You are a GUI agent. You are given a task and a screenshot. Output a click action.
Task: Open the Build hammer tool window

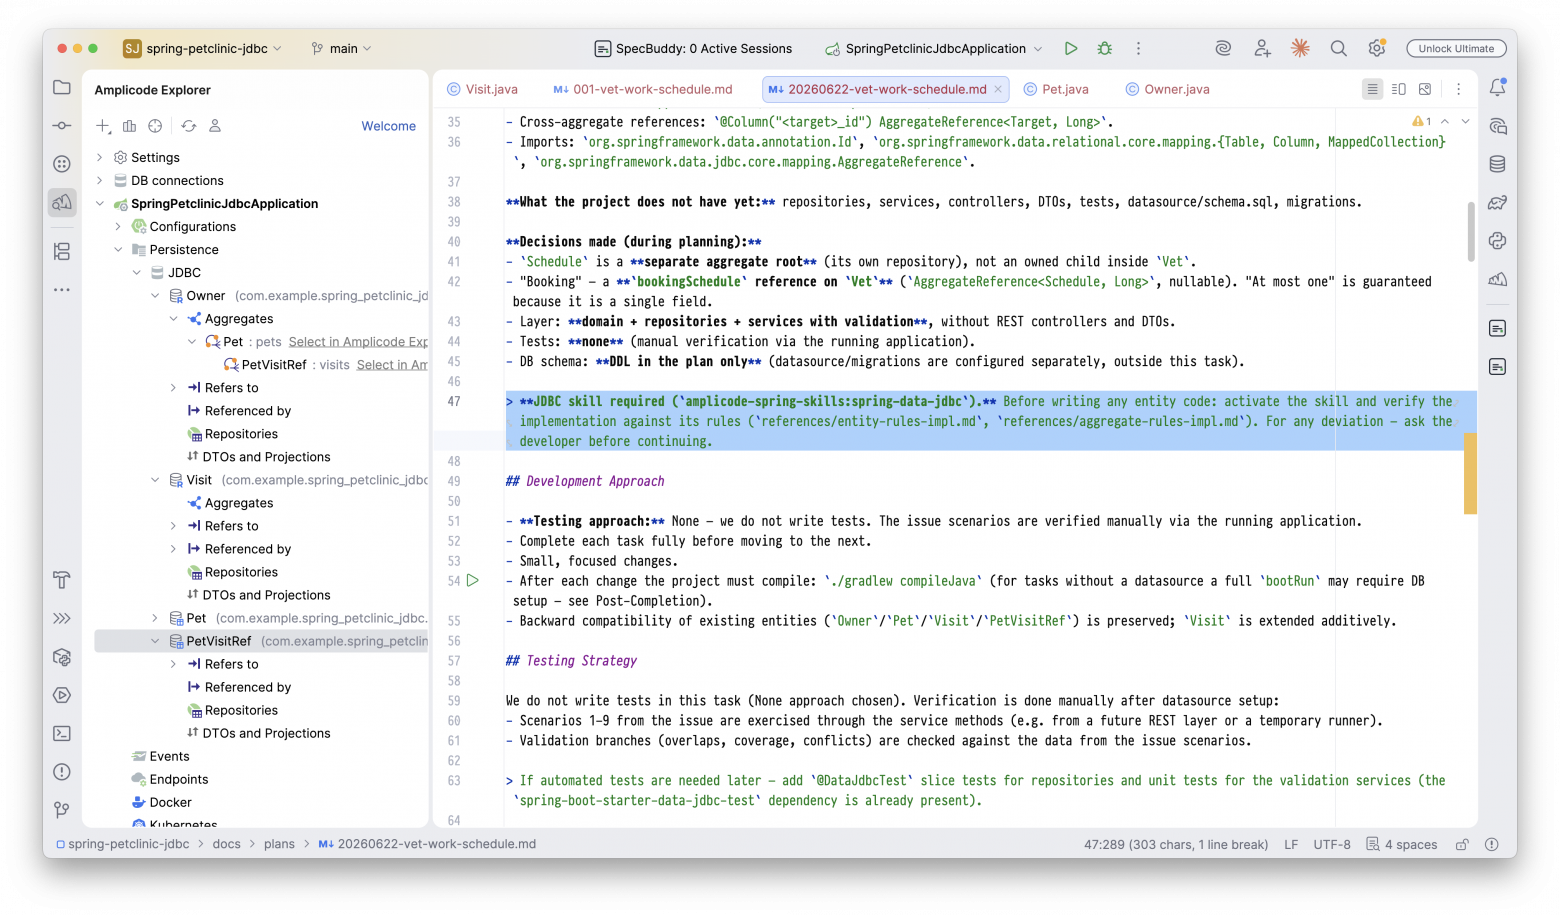click(x=62, y=580)
